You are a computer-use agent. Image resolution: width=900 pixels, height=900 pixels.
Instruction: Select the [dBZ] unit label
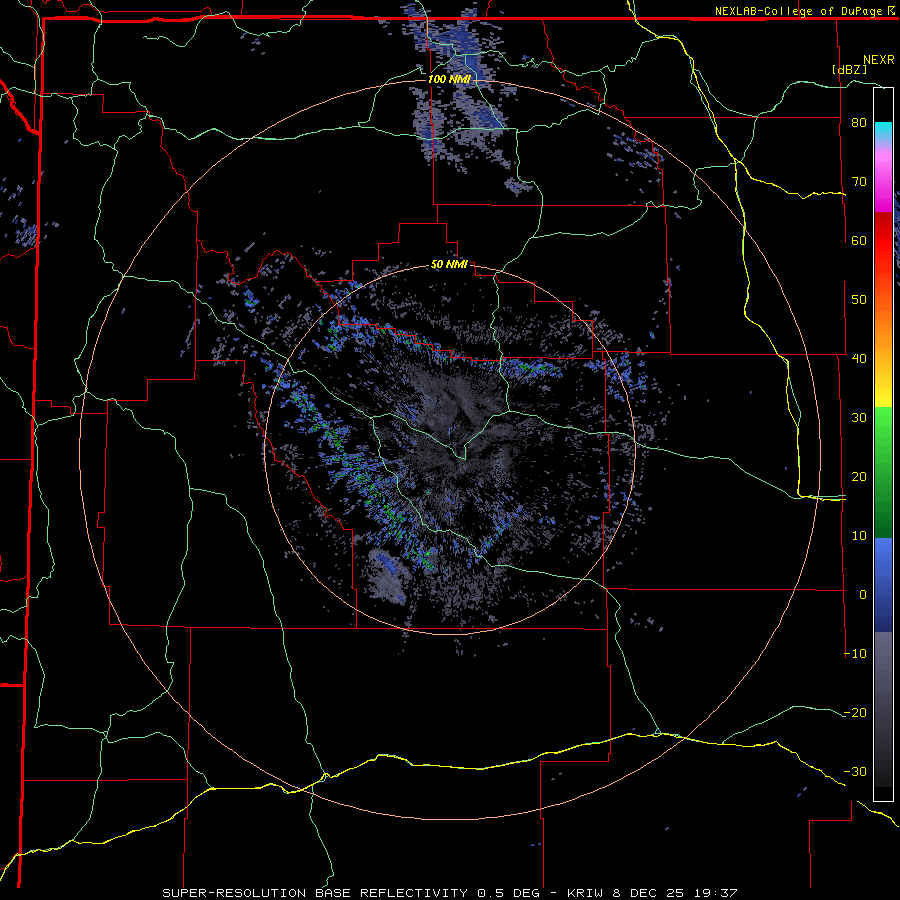coord(849,69)
